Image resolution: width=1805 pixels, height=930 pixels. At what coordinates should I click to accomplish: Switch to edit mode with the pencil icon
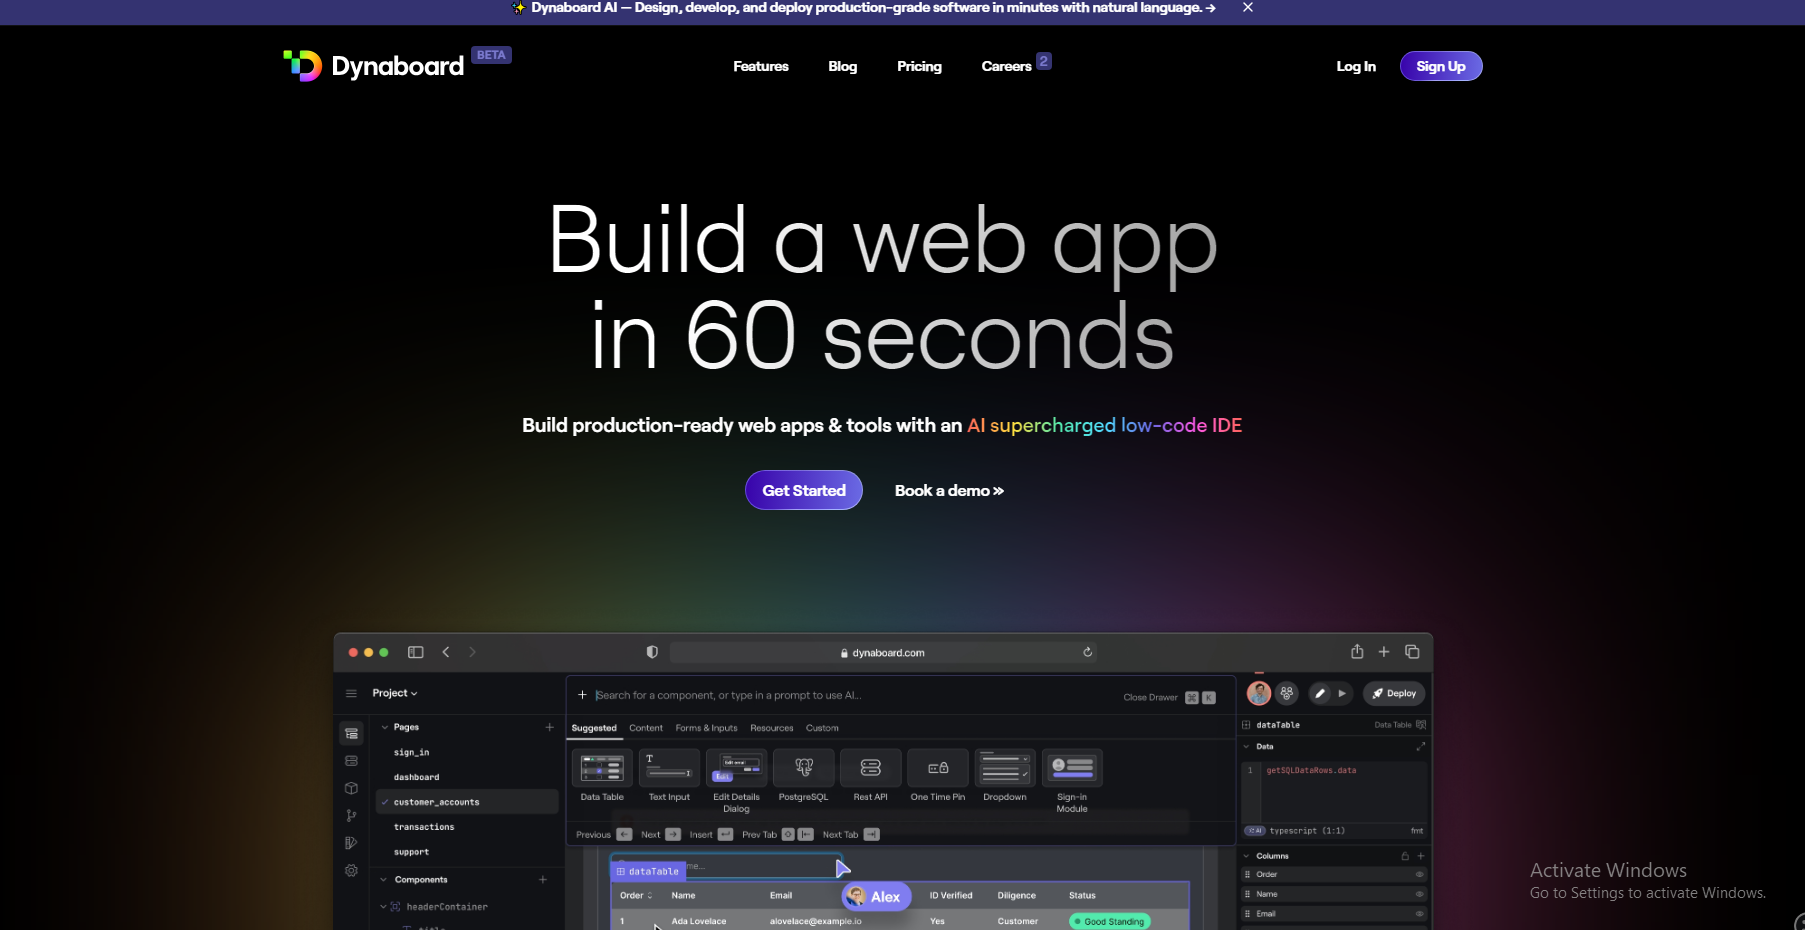[x=1320, y=693]
